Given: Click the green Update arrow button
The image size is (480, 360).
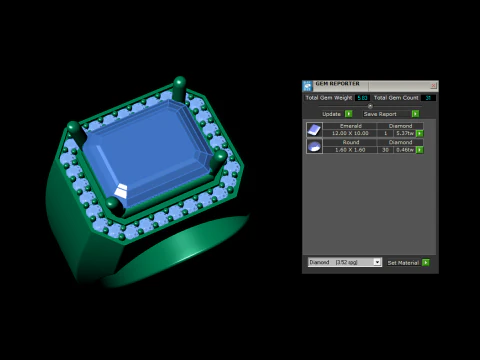Looking at the screenshot, I should click(348, 114).
